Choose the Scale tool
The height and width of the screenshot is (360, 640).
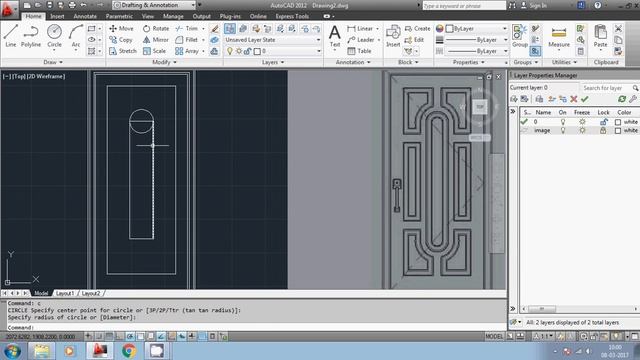click(154, 51)
